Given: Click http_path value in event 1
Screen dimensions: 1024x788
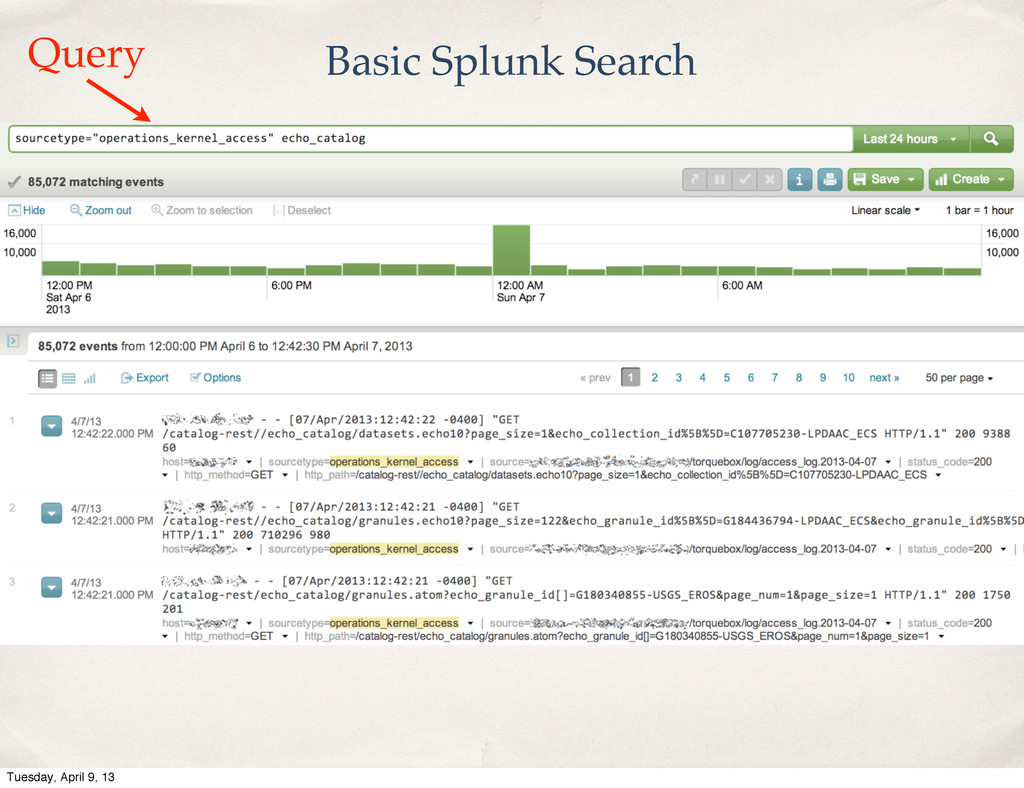Looking at the screenshot, I should (641, 475).
